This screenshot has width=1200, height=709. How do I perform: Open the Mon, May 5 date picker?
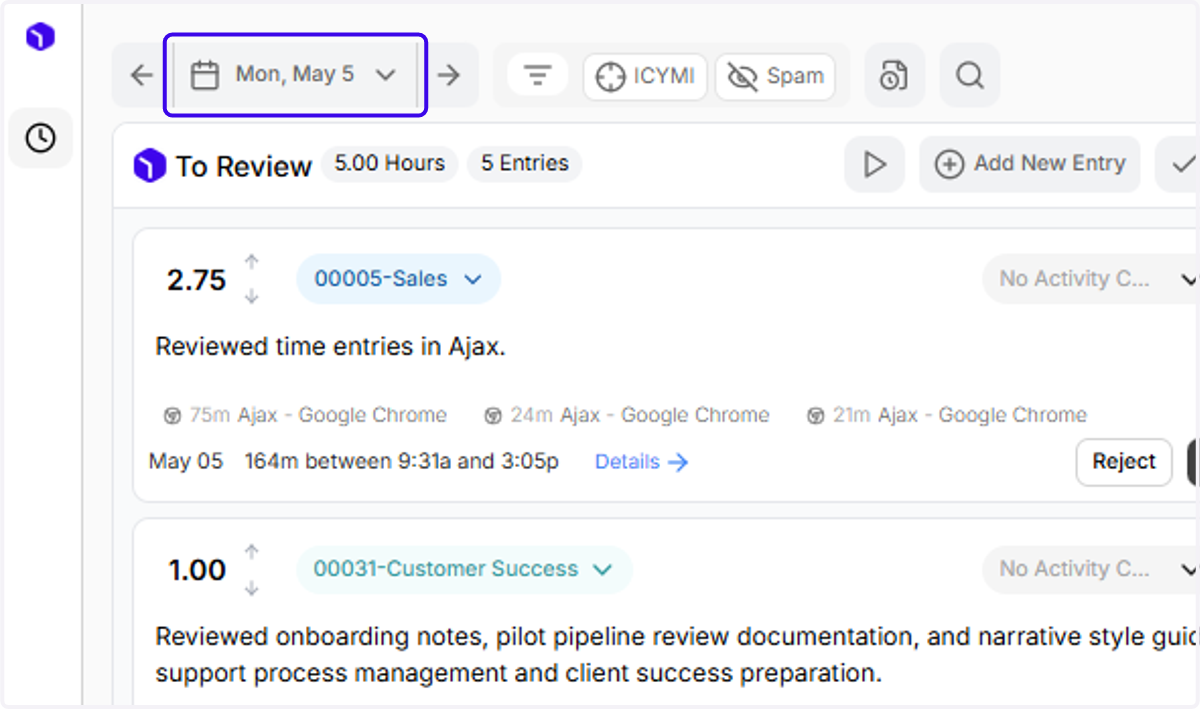[x=295, y=75]
